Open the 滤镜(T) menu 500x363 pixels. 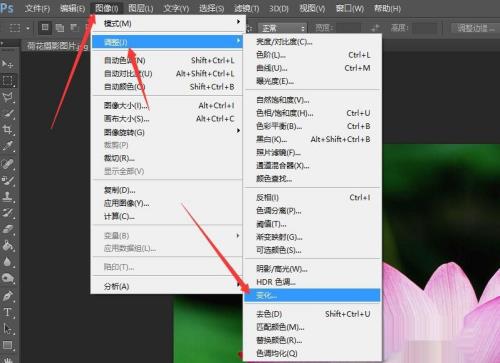point(247,8)
